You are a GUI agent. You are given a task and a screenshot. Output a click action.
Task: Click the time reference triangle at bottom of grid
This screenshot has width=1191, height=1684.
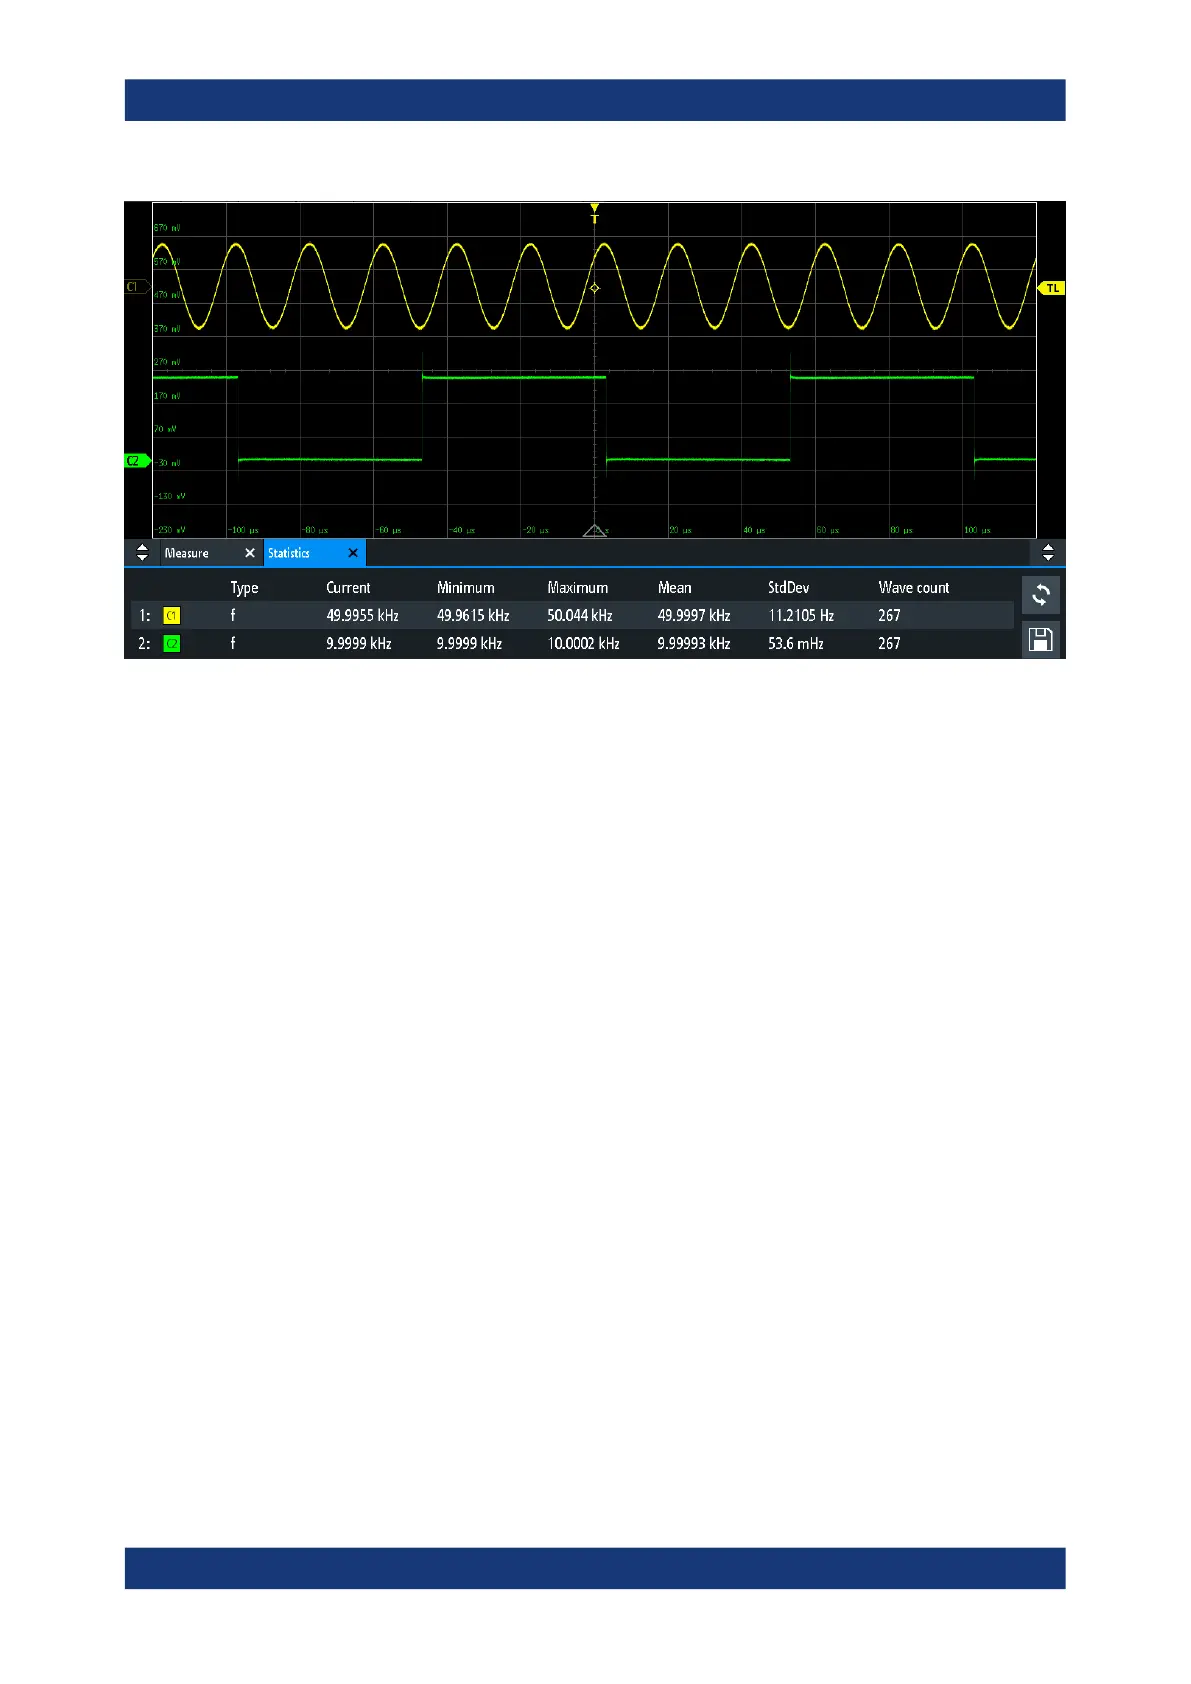595,530
